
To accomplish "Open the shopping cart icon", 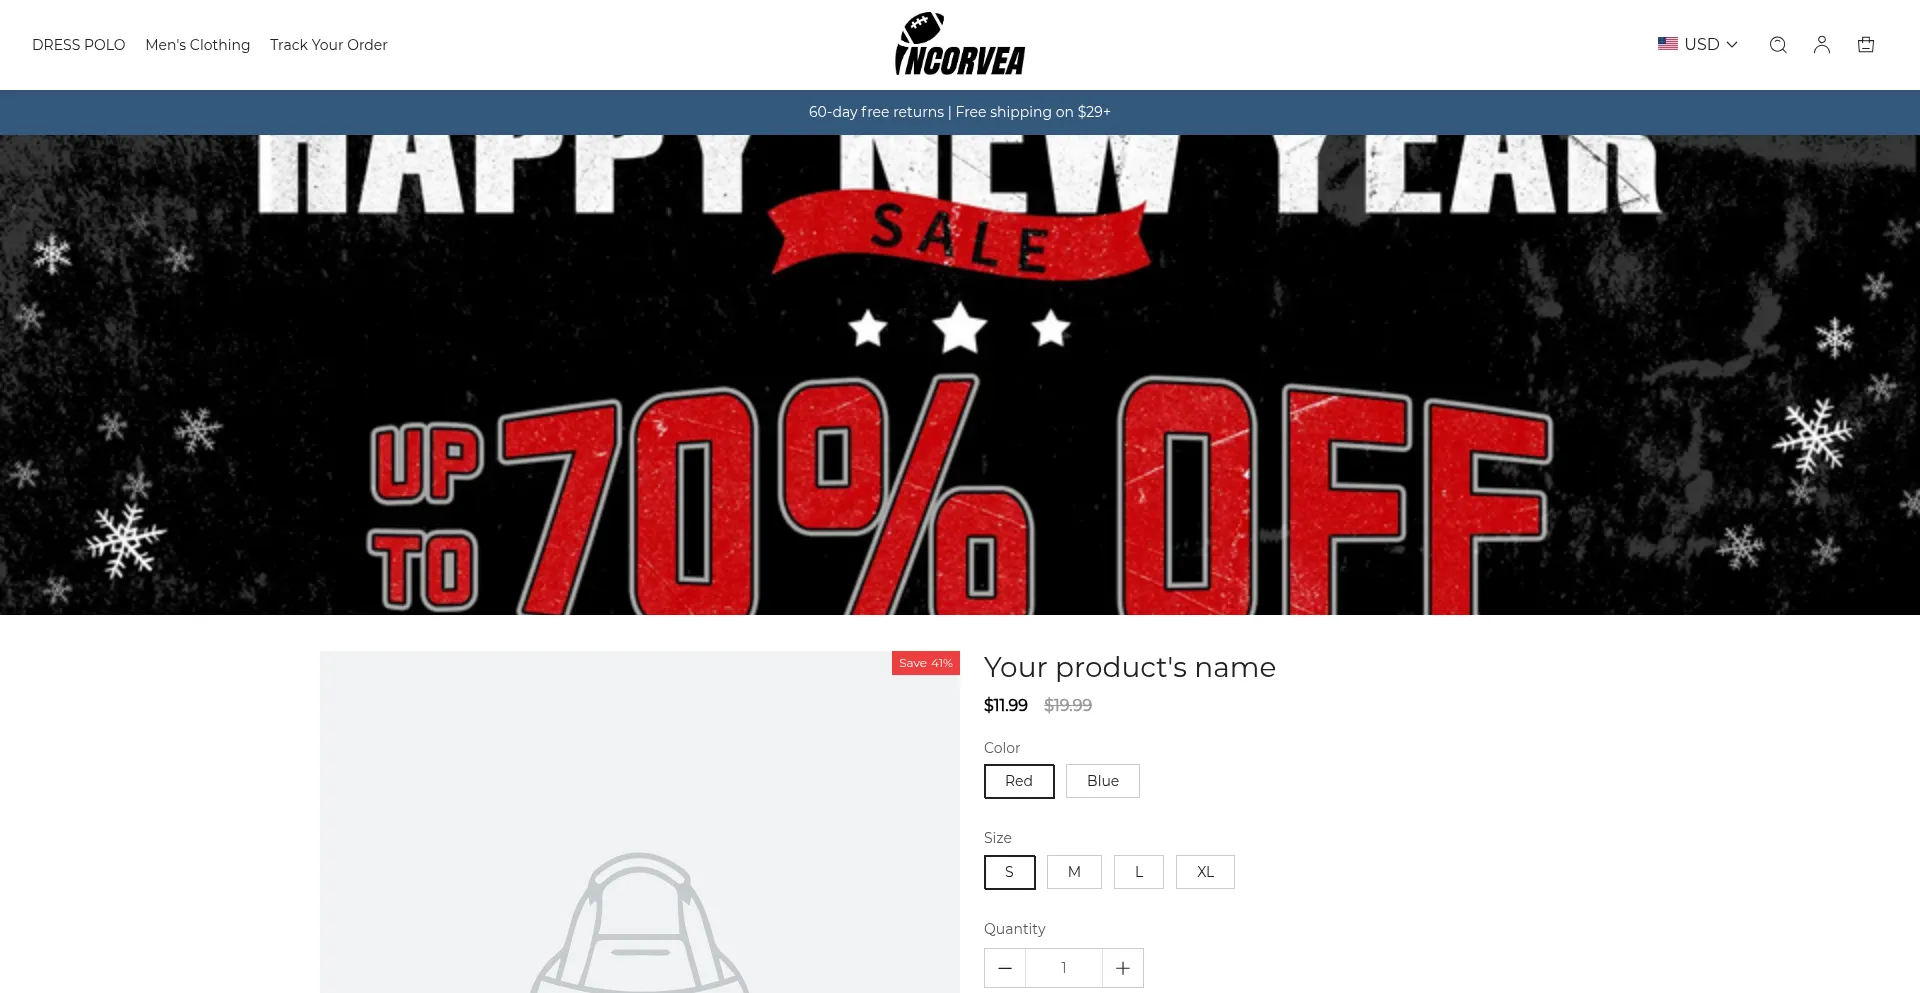I will (x=1866, y=45).
